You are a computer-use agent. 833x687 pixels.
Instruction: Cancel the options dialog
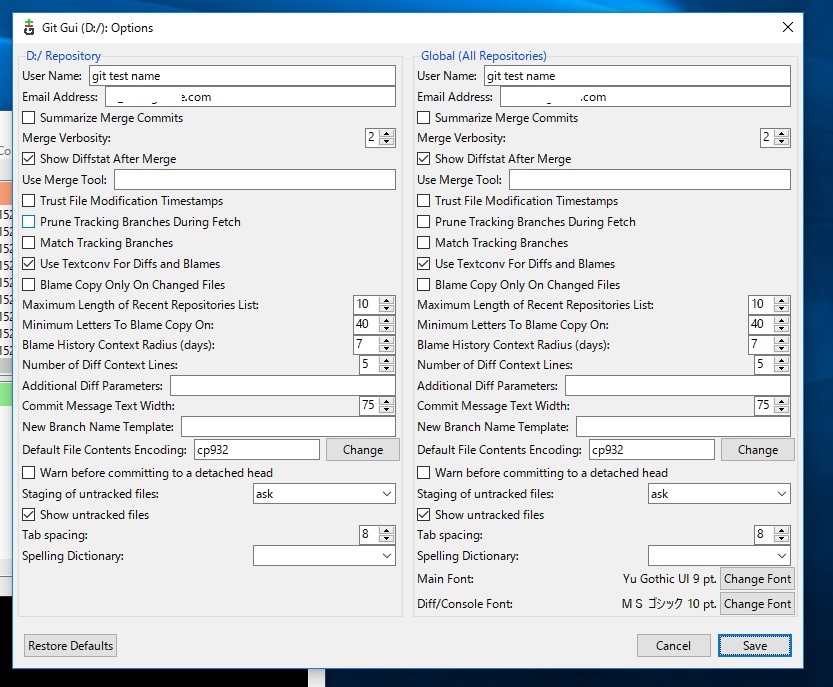tap(673, 646)
